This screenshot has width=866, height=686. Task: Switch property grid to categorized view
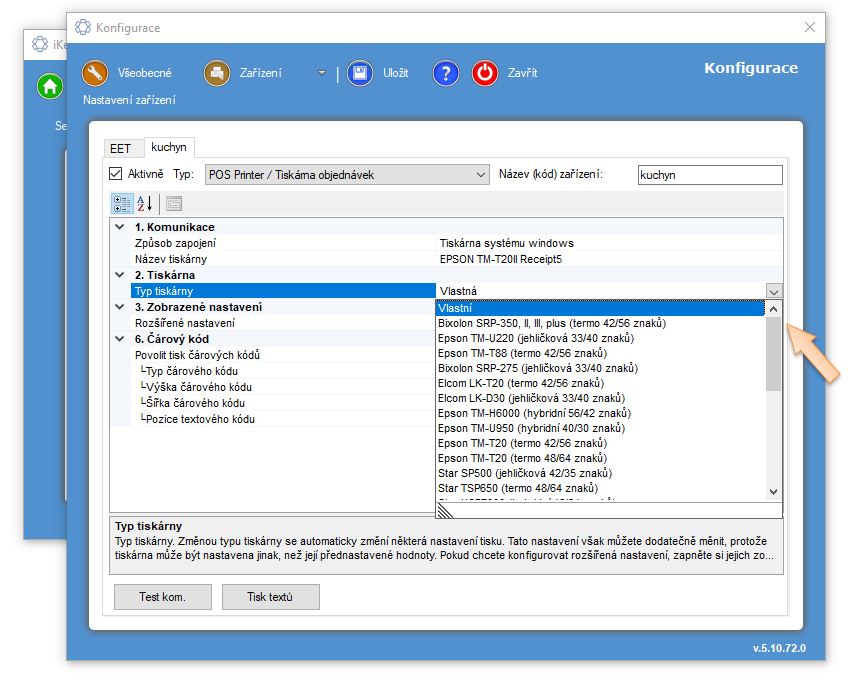pyautogui.click(x=122, y=204)
